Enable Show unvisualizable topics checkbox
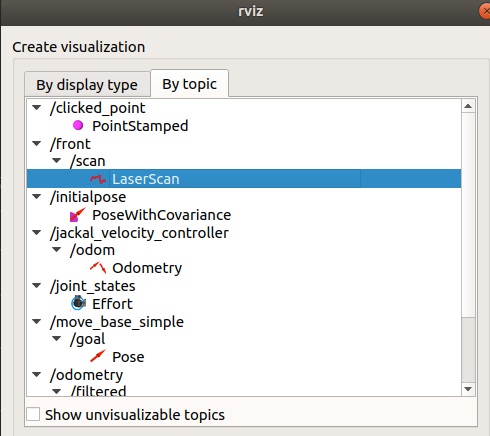This screenshot has width=490, height=436. coord(33,414)
